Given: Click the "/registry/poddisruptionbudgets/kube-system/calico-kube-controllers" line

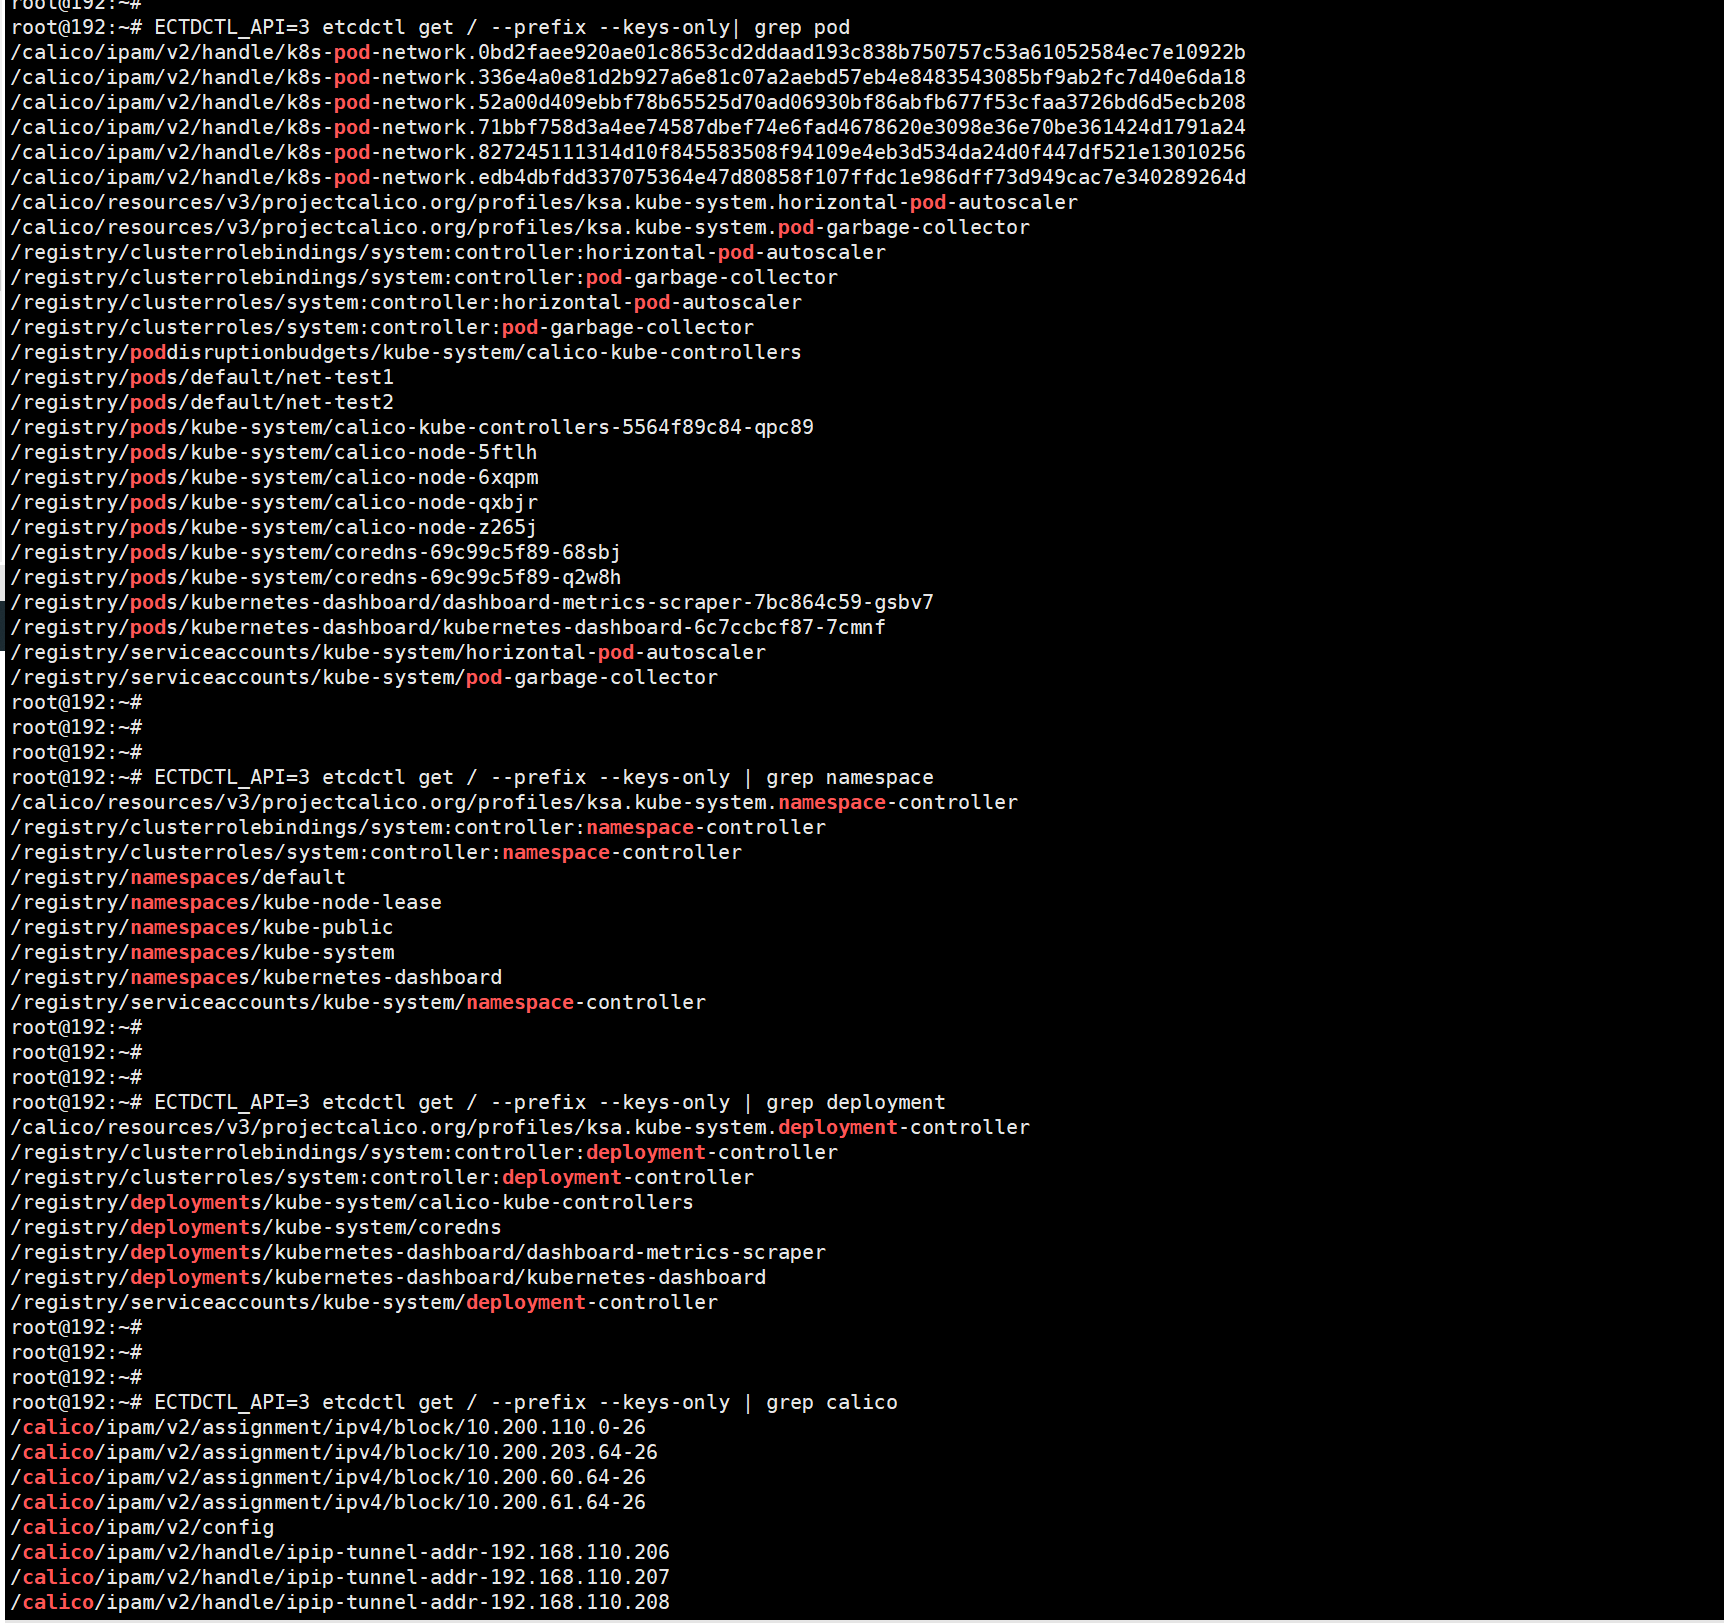Looking at the screenshot, I should pos(406,352).
